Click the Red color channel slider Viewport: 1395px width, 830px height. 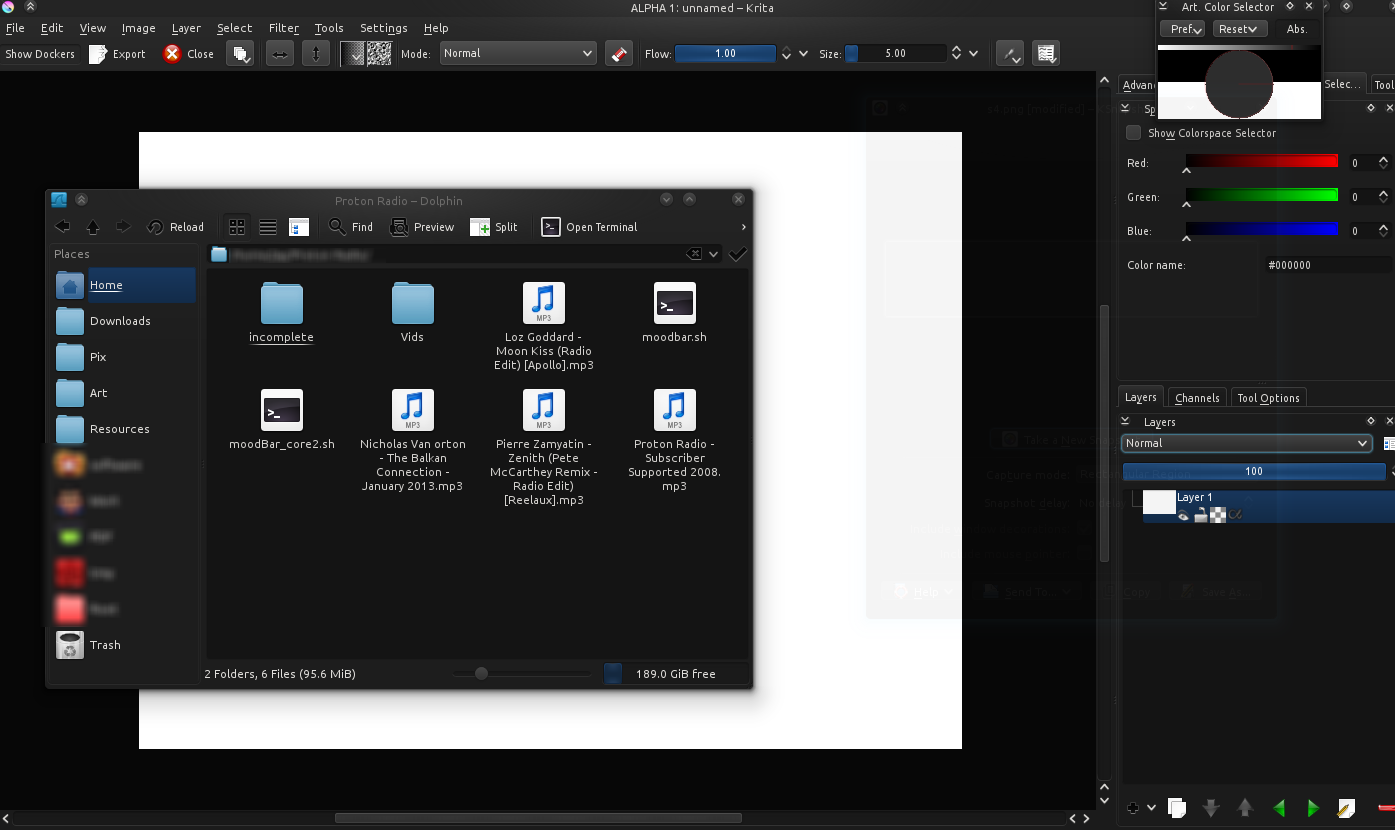point(1261,162)
